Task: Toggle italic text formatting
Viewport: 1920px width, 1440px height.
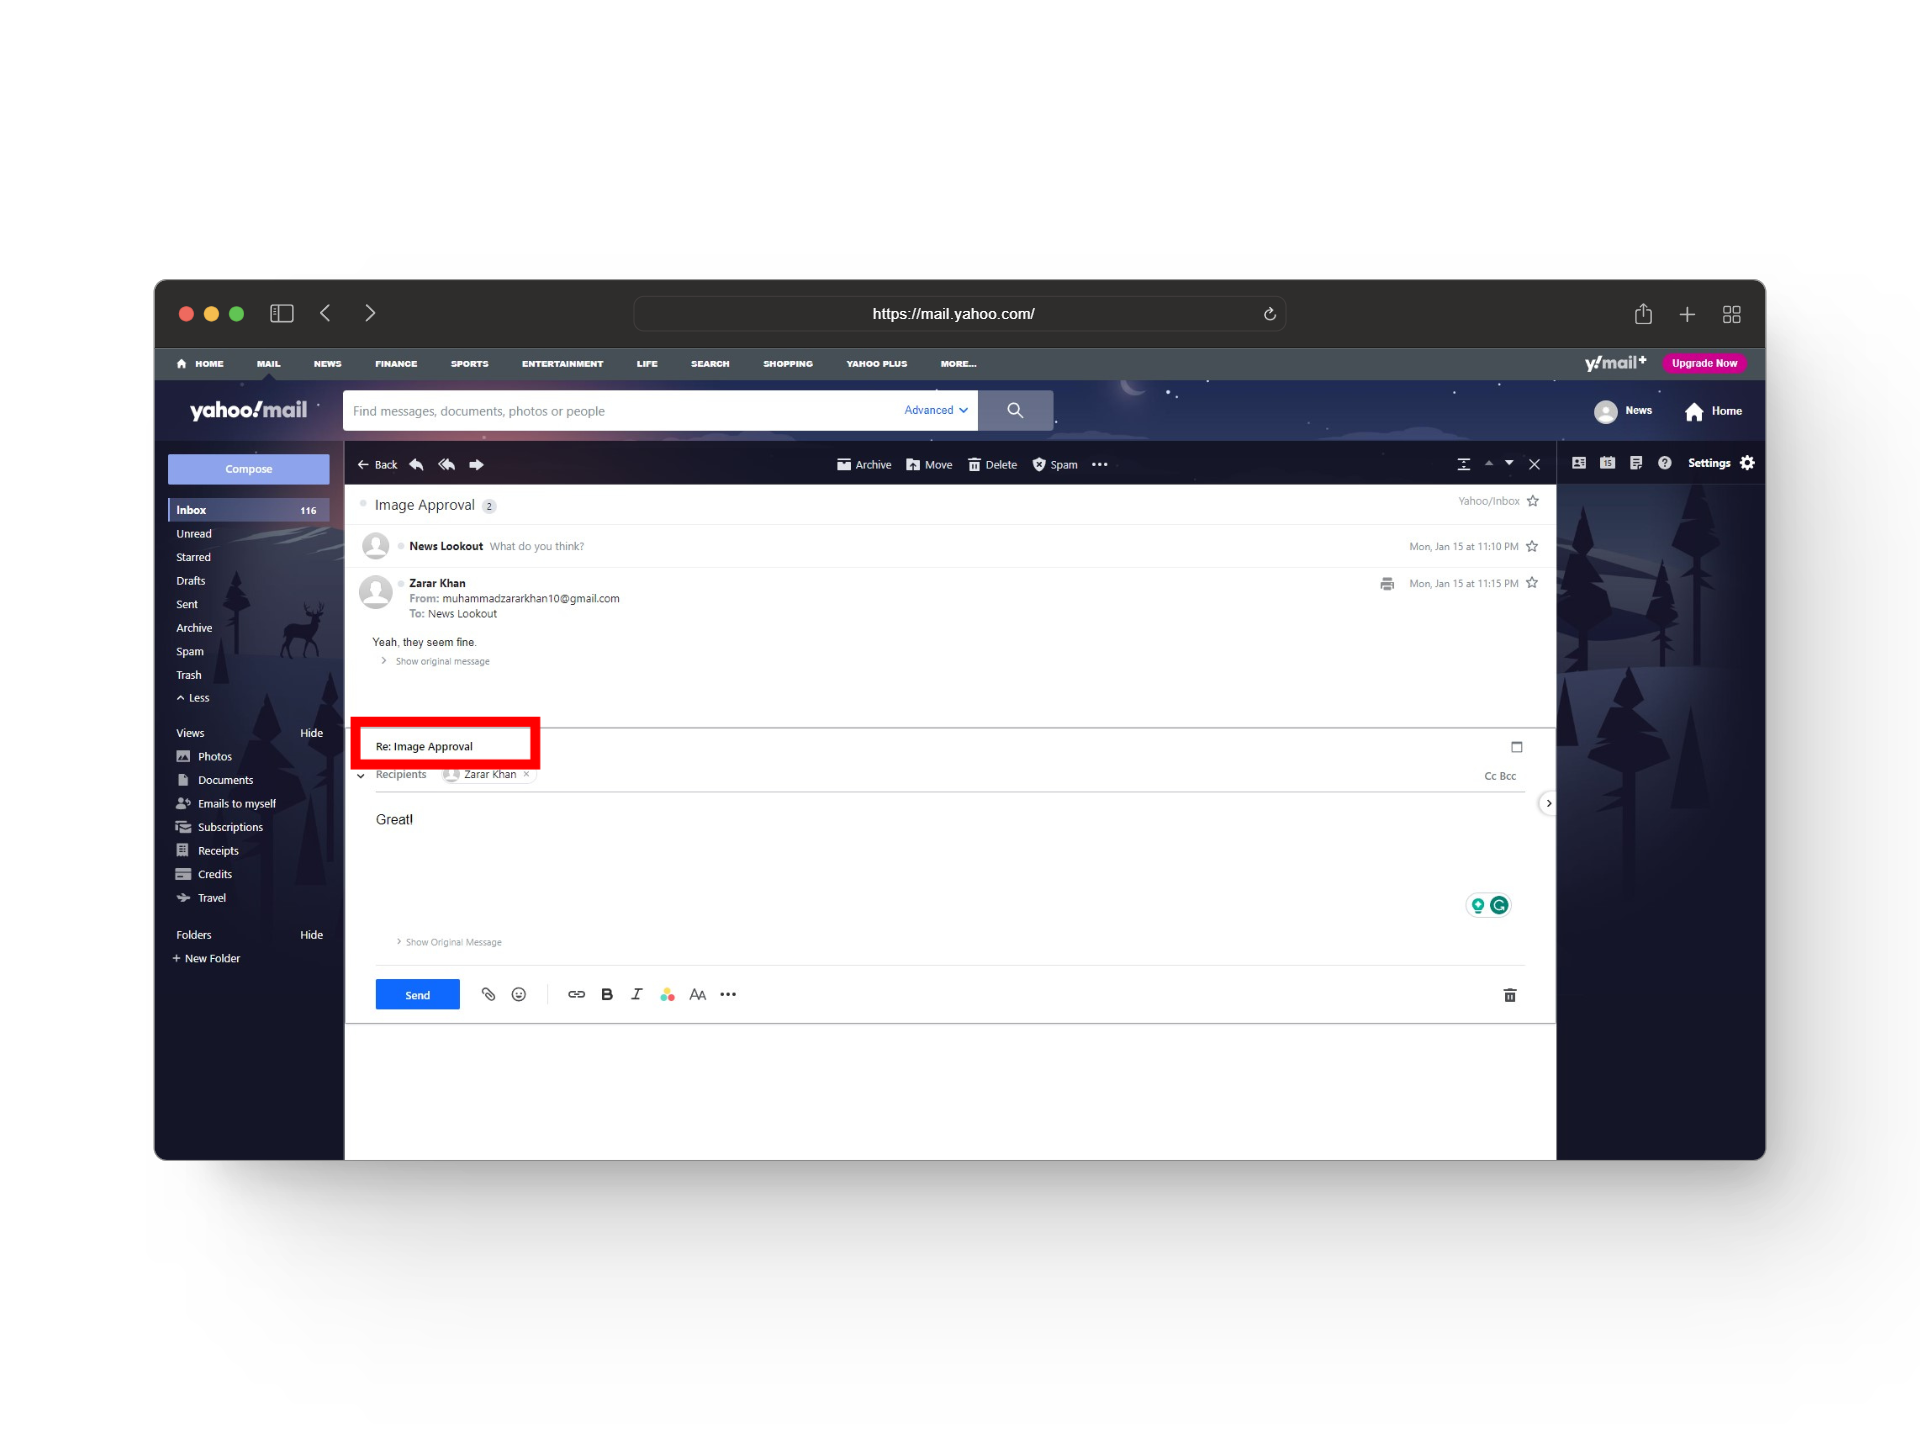Action: pyautogui.click(x=636, y=994)
